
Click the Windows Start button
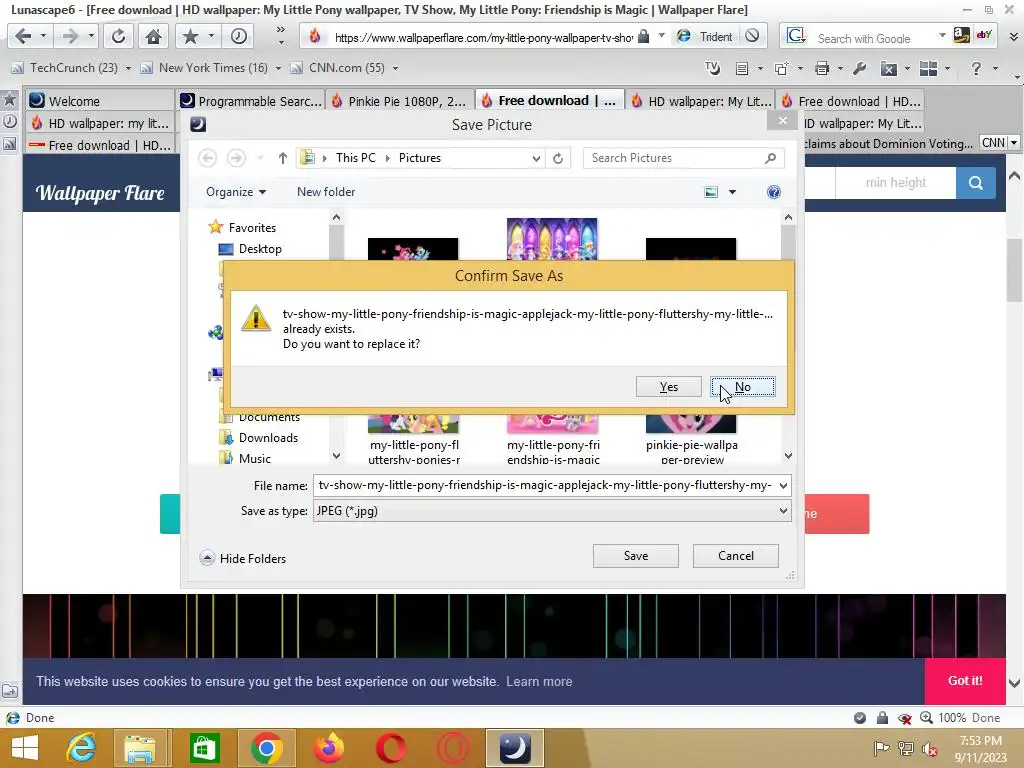25,748
